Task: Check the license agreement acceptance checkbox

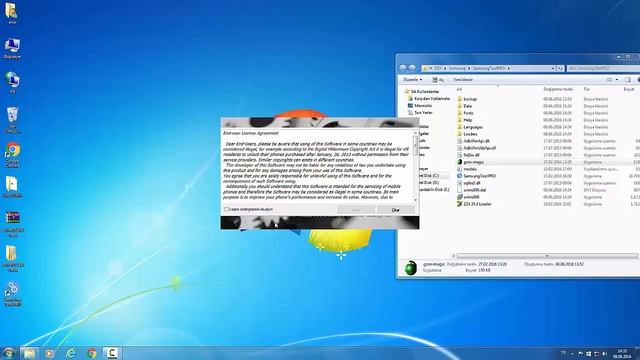Action: (x=227, y=209)
